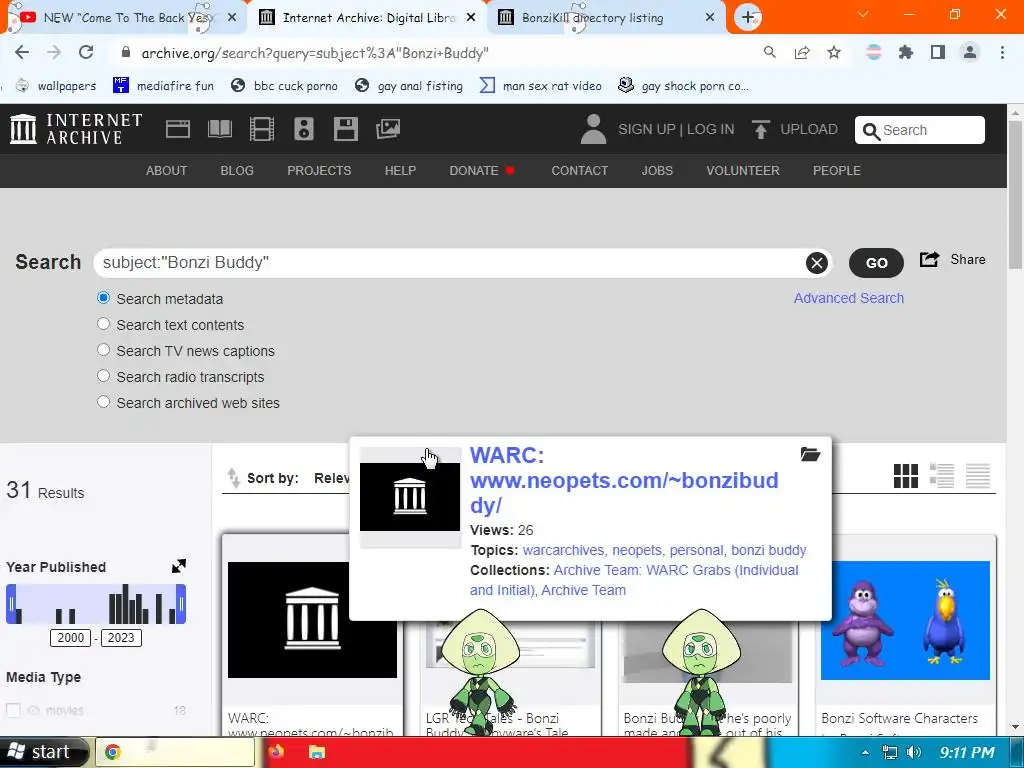Open the ABOUT menu item
The width and height of the screenshot is (1024, 768).
tap(166, 170)
